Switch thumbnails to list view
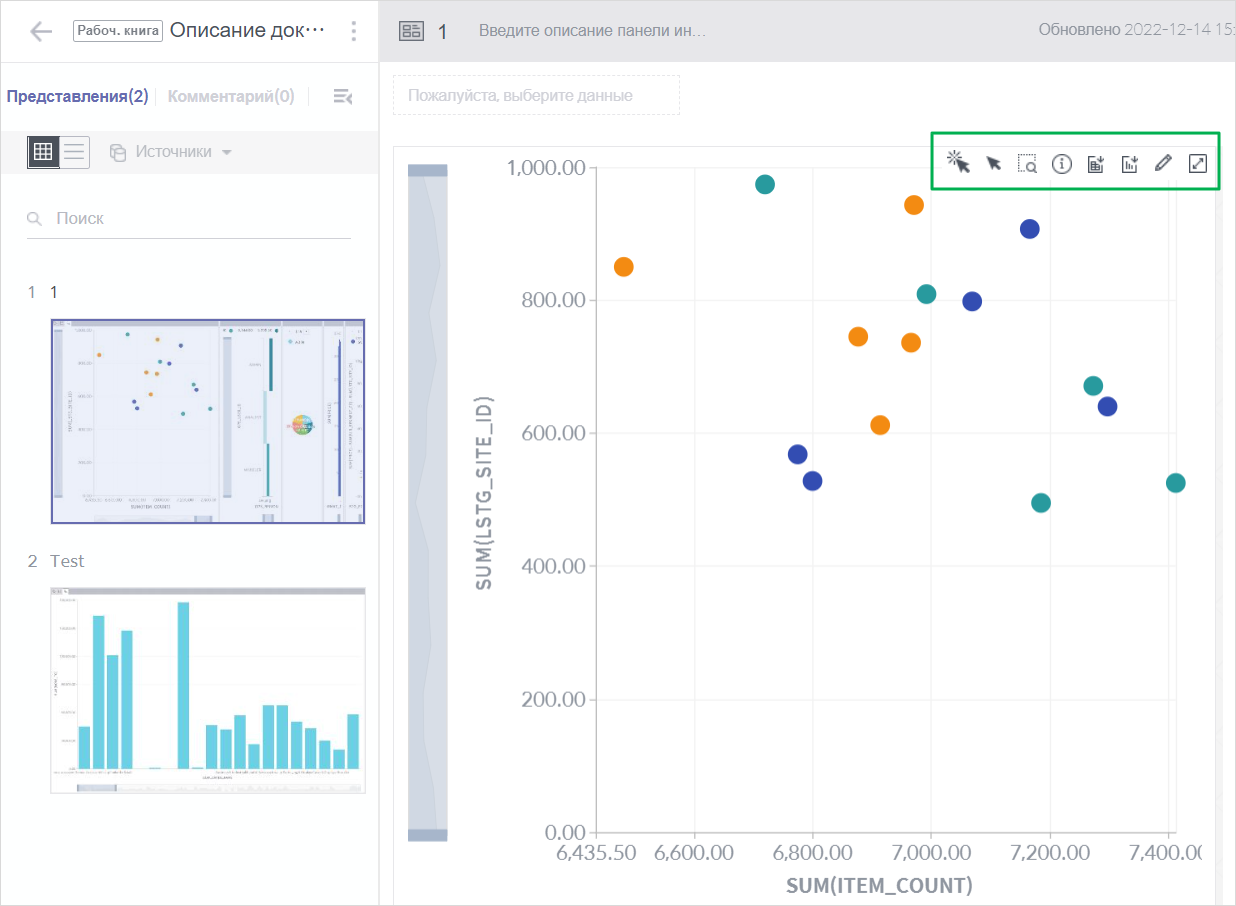Image resolution: width=1236 pixels, height=906 pixels. click(x=74, y=151)
